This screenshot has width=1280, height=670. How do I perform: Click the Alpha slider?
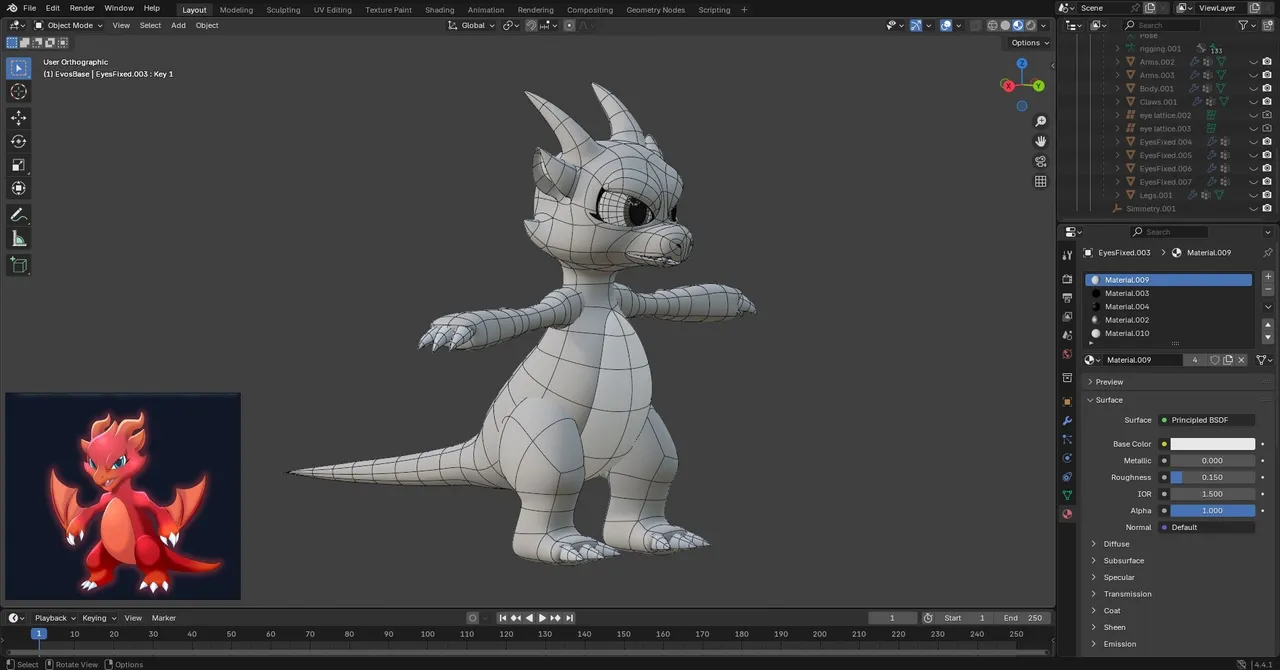tap(1212, 511)
